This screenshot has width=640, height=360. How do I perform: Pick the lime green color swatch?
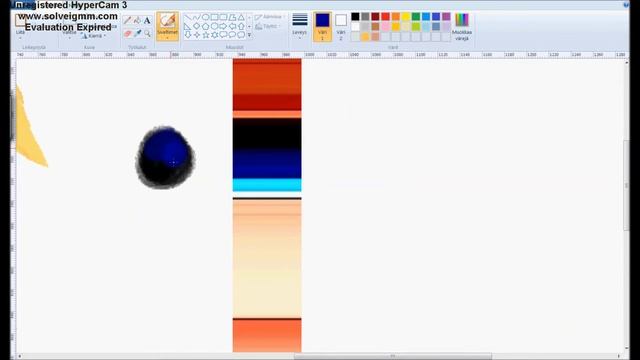point(416,27)
